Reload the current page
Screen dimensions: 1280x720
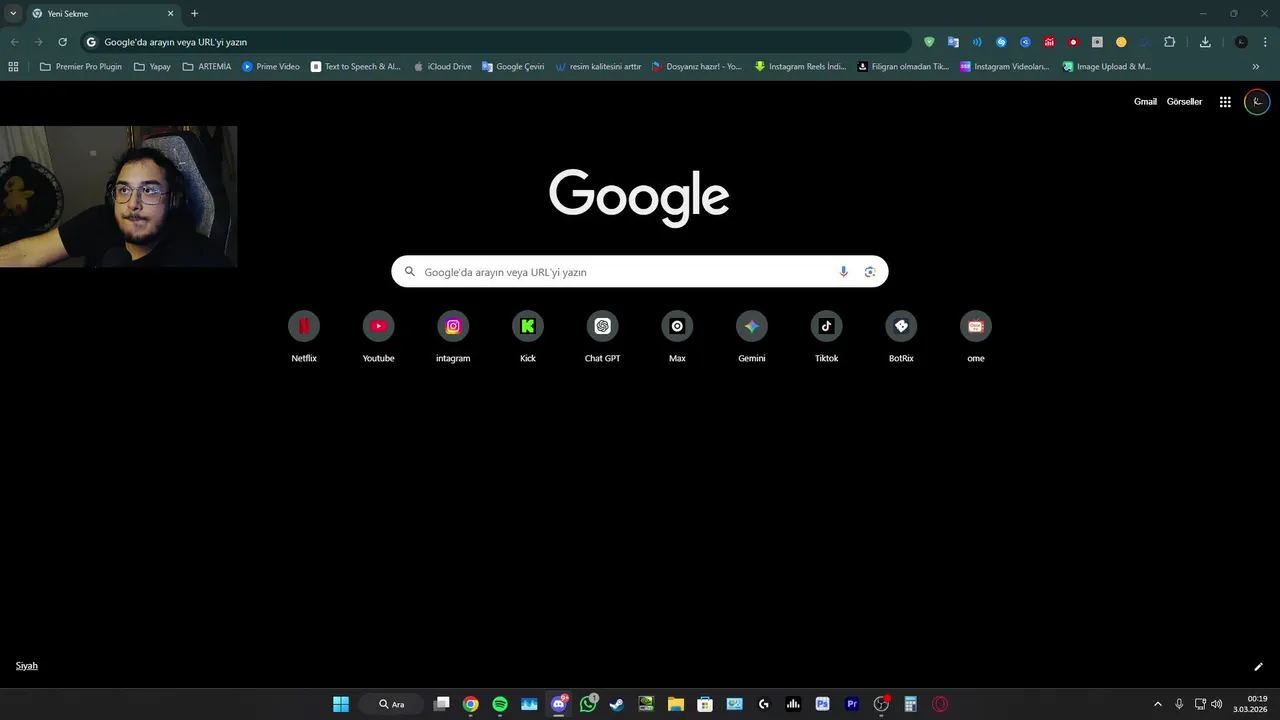click(x=62, y=42)
